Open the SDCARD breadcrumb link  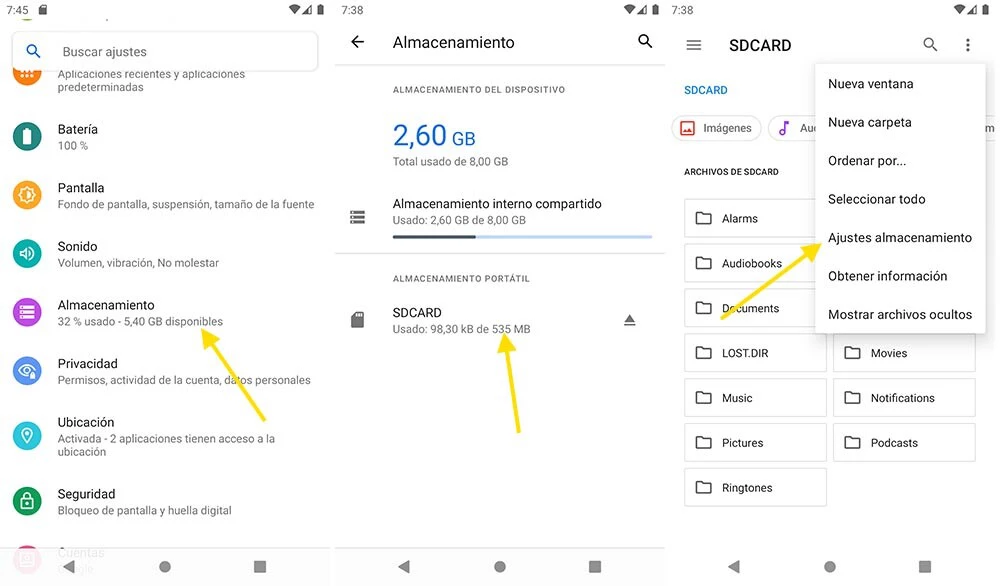[x=705, y=90]
